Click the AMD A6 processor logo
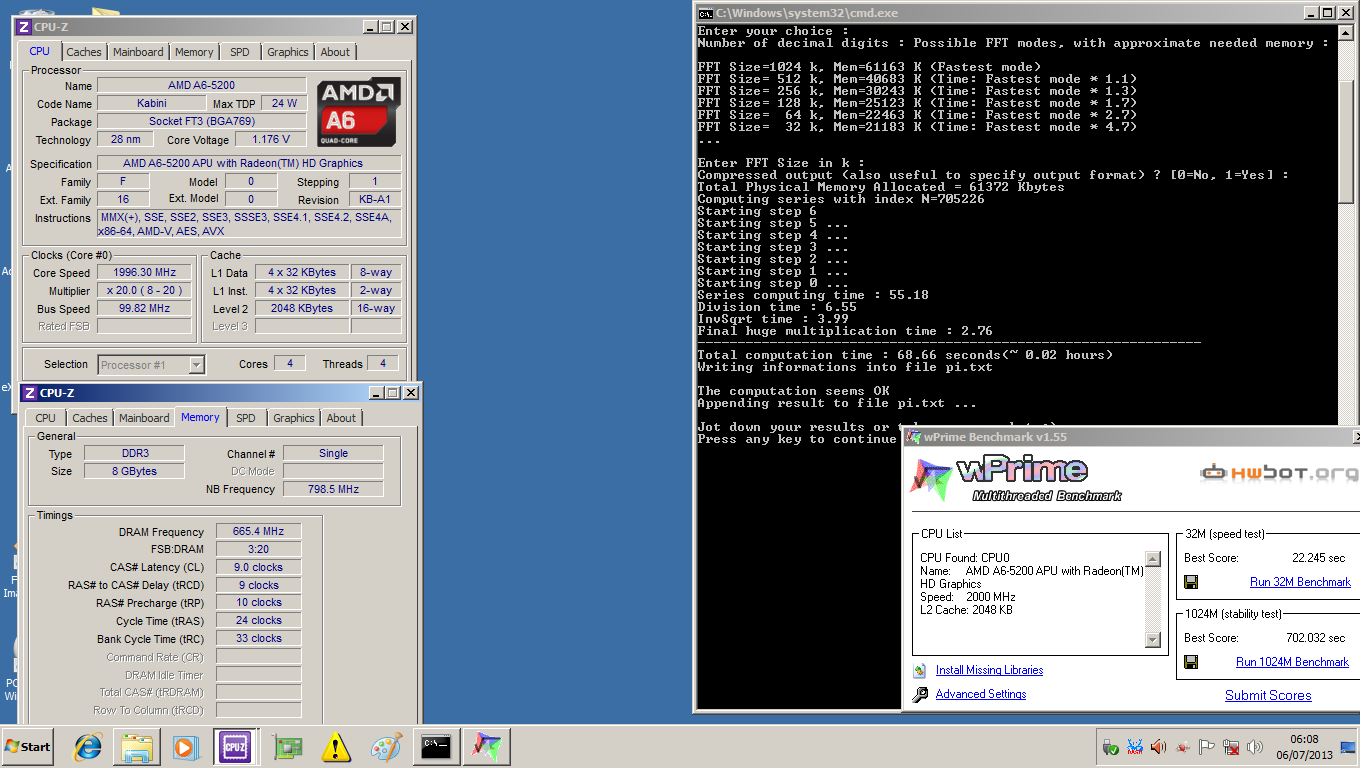 pyautogui.click(x=359, y=111)
